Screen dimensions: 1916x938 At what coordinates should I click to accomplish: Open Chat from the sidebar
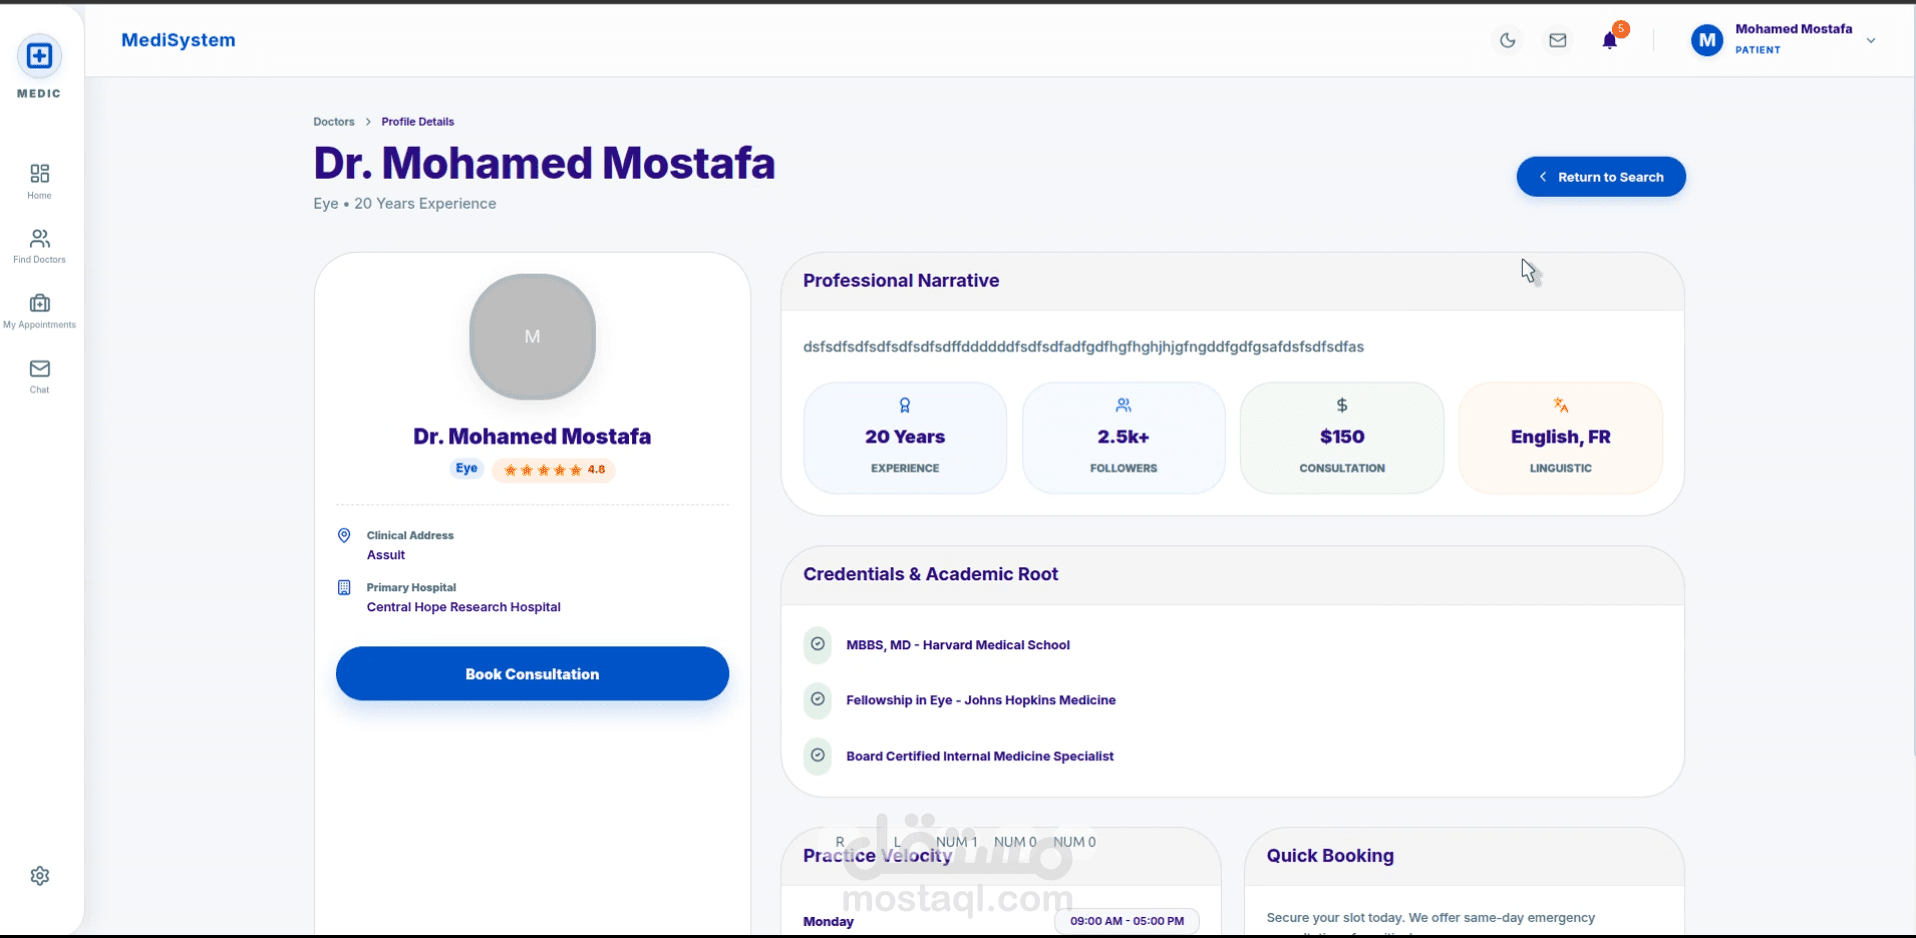tap(40, 375)
